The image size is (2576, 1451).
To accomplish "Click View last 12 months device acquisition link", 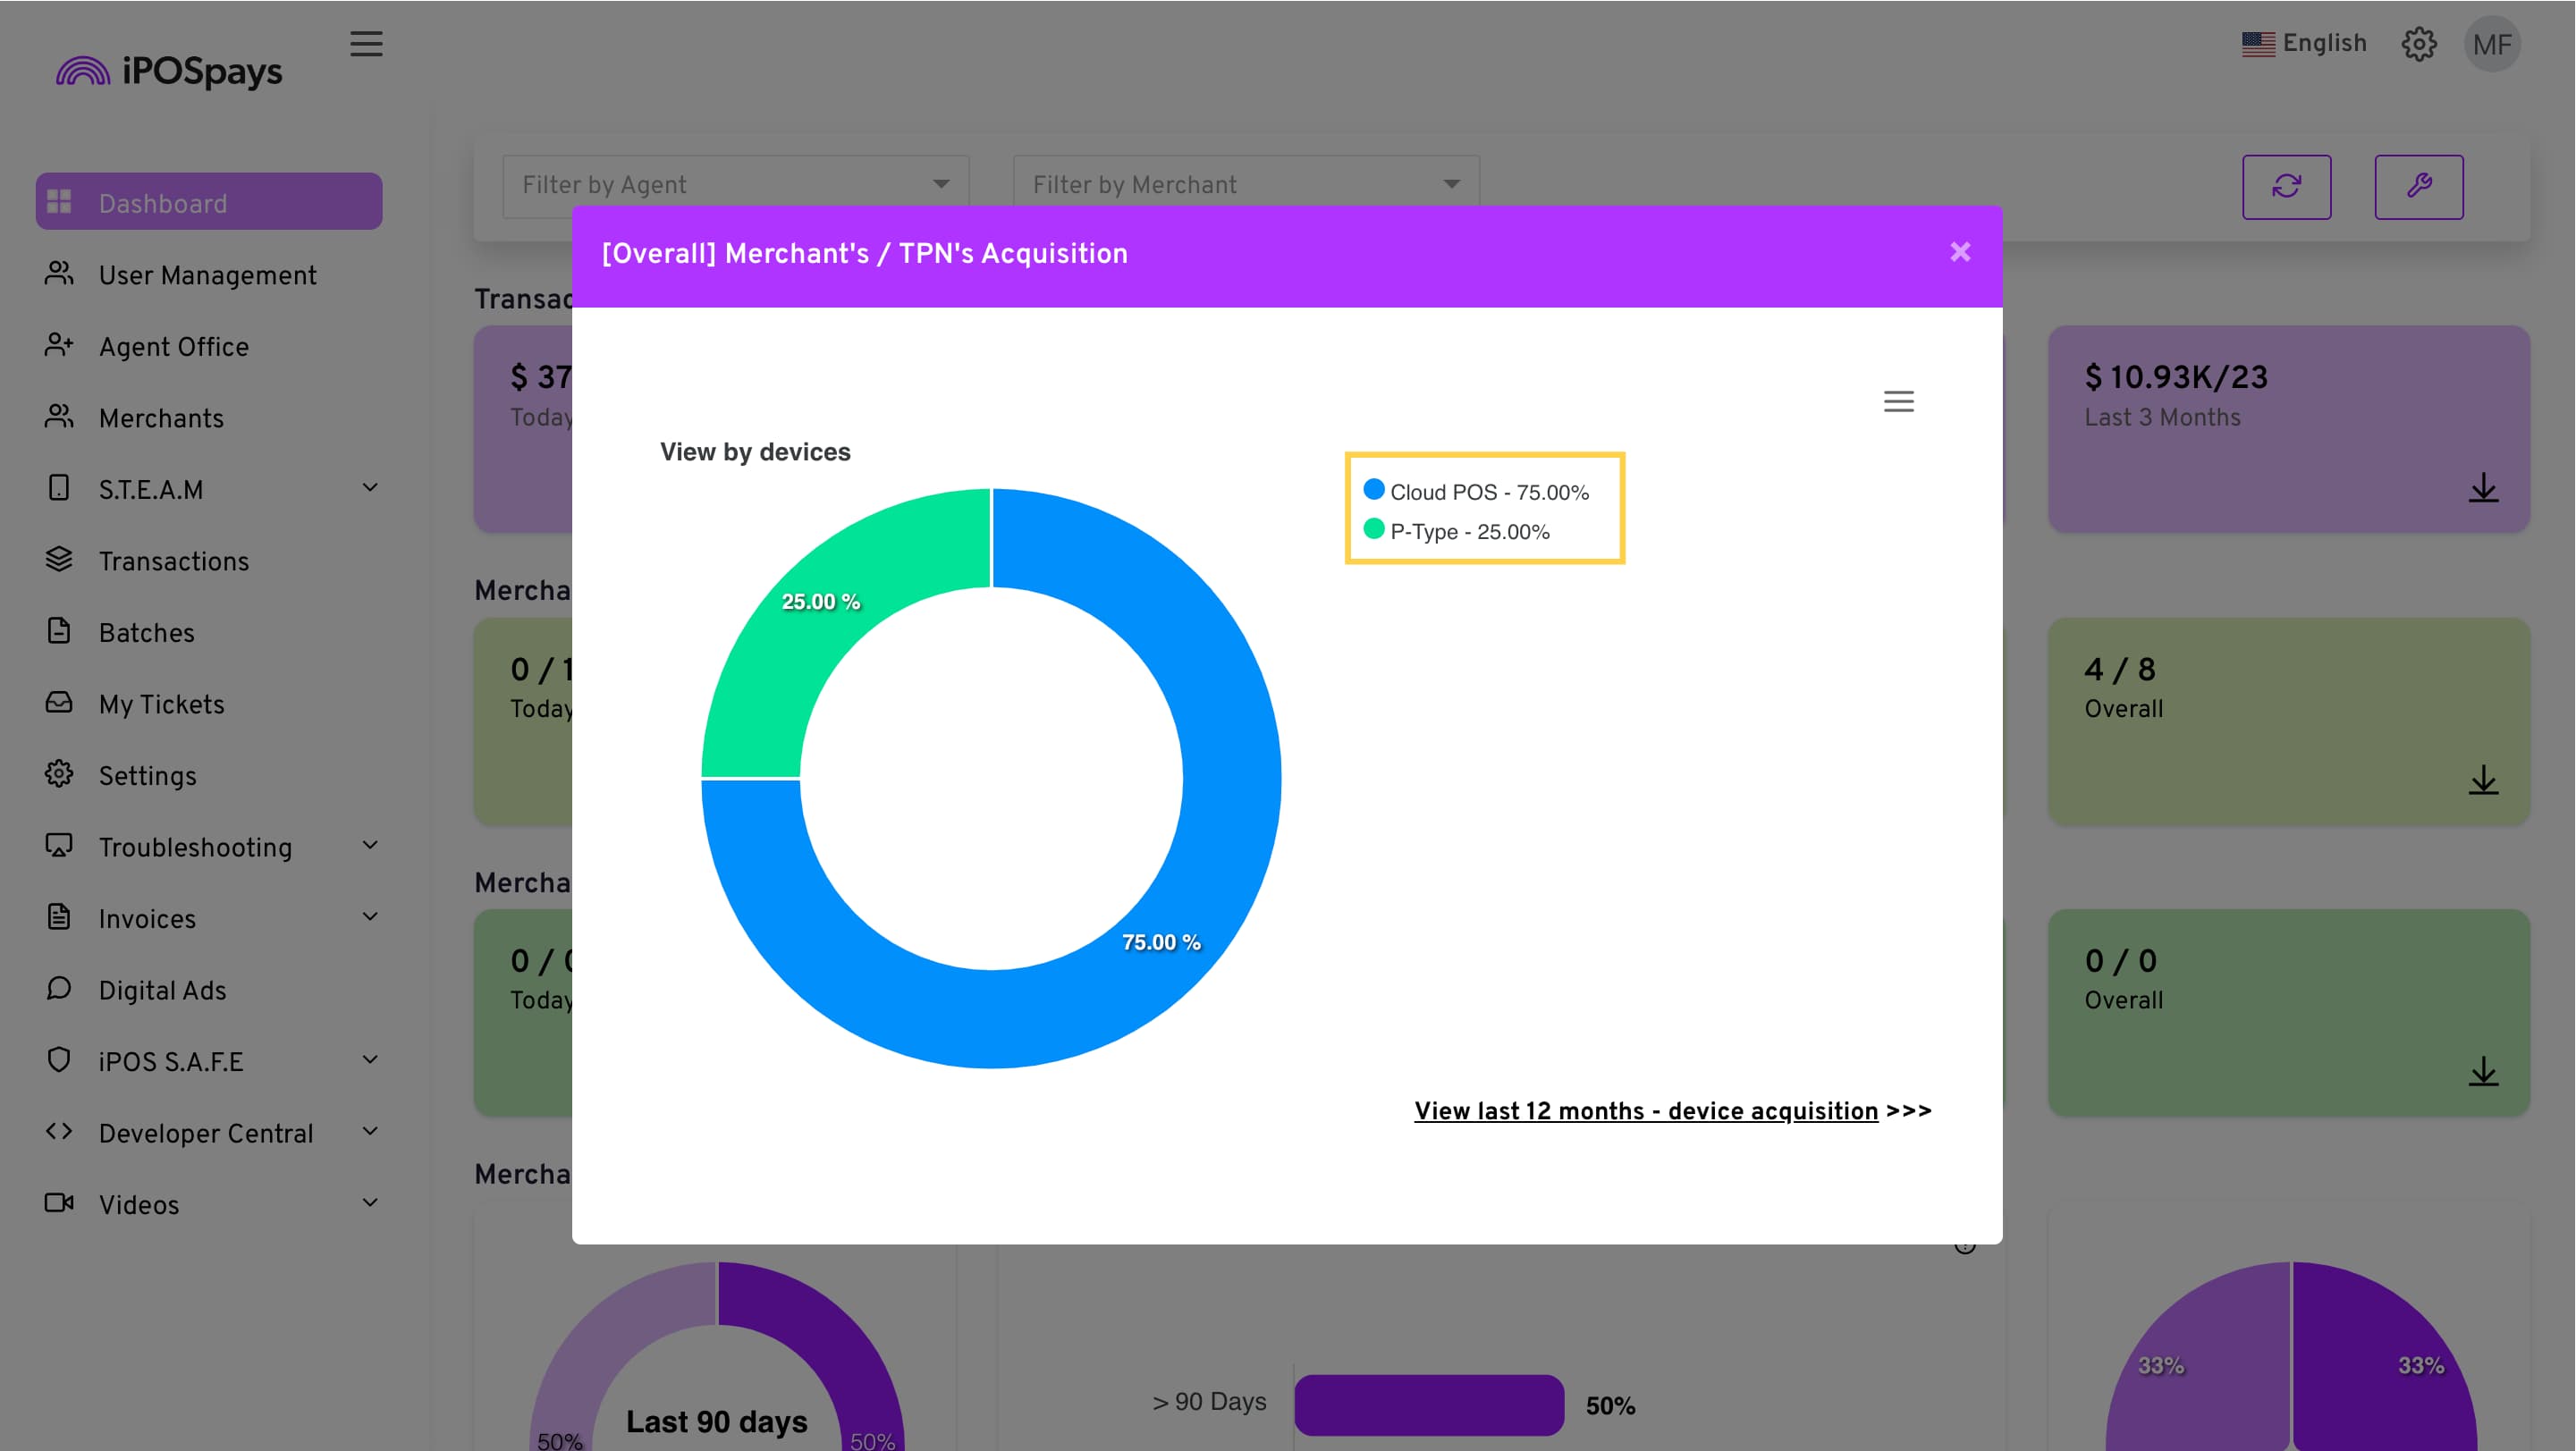I will [1645, 1111].
